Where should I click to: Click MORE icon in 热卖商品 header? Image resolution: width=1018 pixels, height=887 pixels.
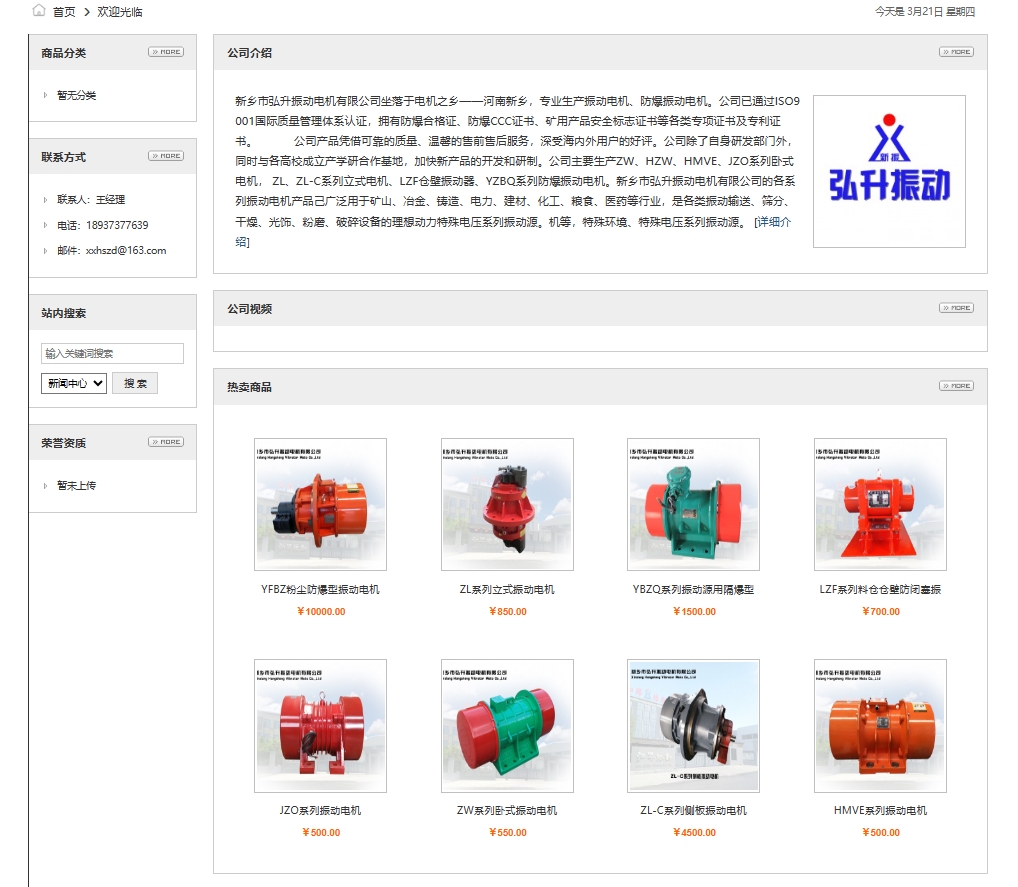click(955, 386)
